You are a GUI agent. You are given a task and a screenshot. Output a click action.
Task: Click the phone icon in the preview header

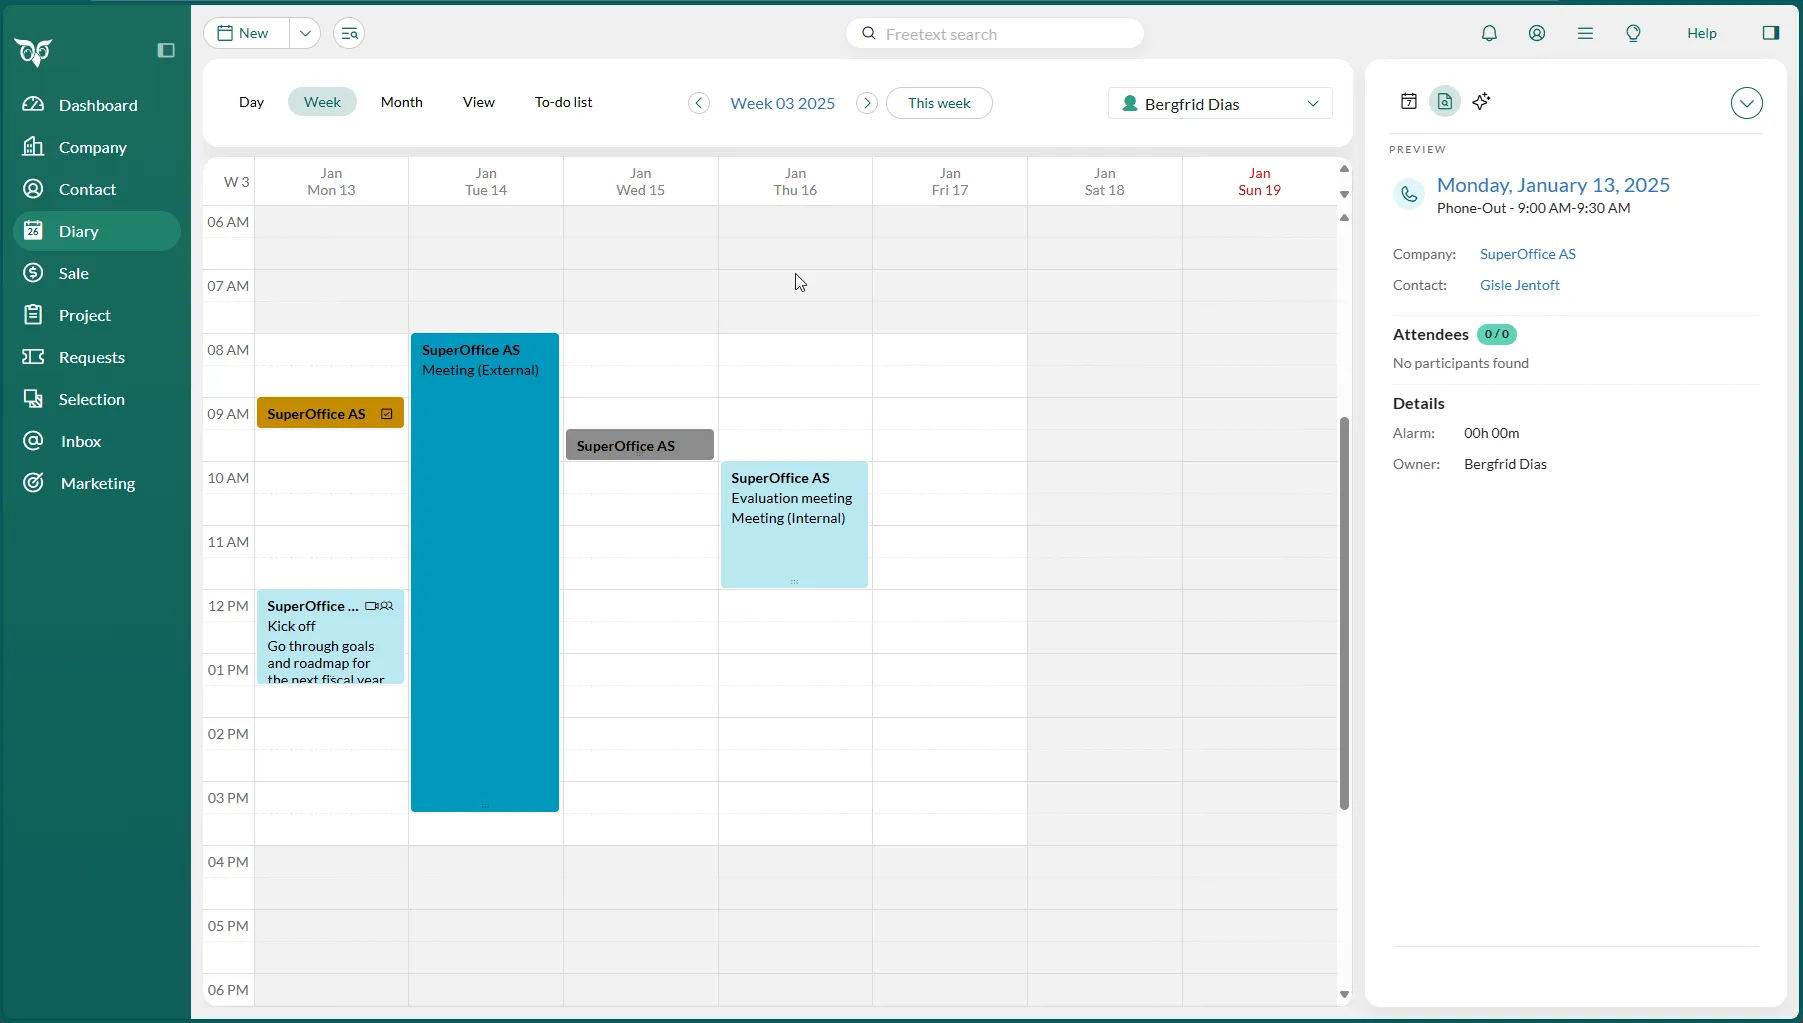(x=1409, y=194)
